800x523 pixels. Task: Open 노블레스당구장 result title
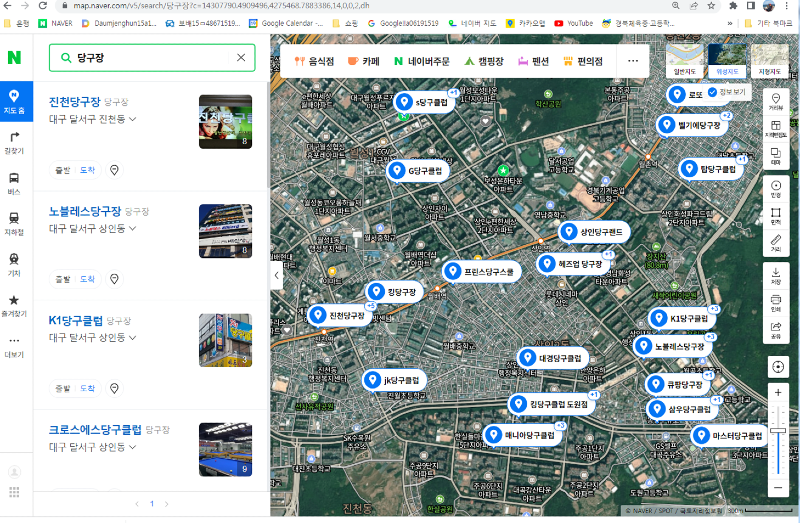85,211
